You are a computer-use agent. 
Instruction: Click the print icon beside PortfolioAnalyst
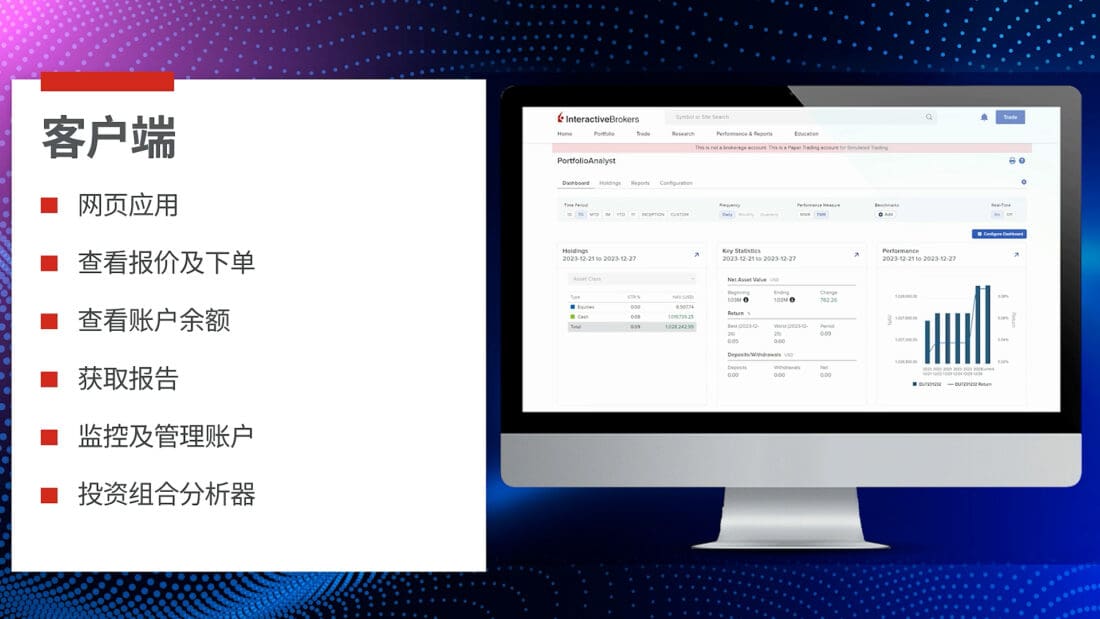1012,161
